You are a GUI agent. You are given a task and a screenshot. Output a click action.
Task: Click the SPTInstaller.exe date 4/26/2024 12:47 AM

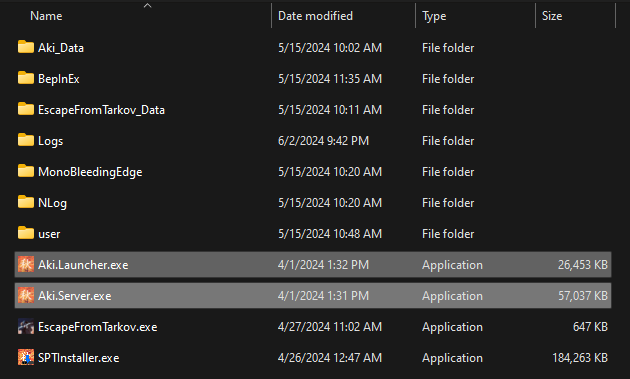330,358
